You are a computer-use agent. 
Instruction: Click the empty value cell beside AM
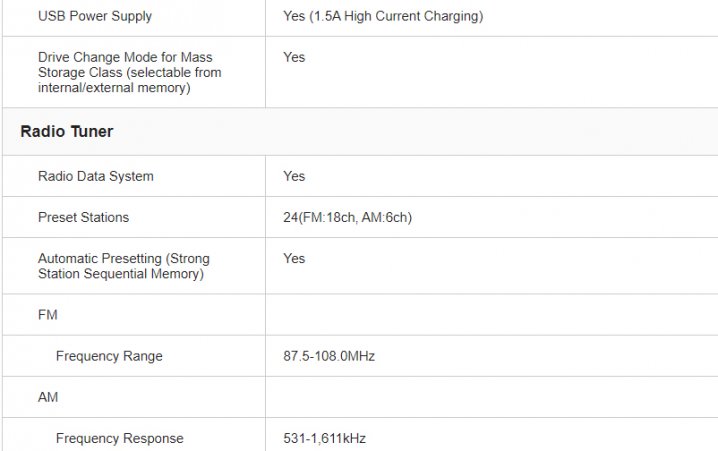[492, 397]
